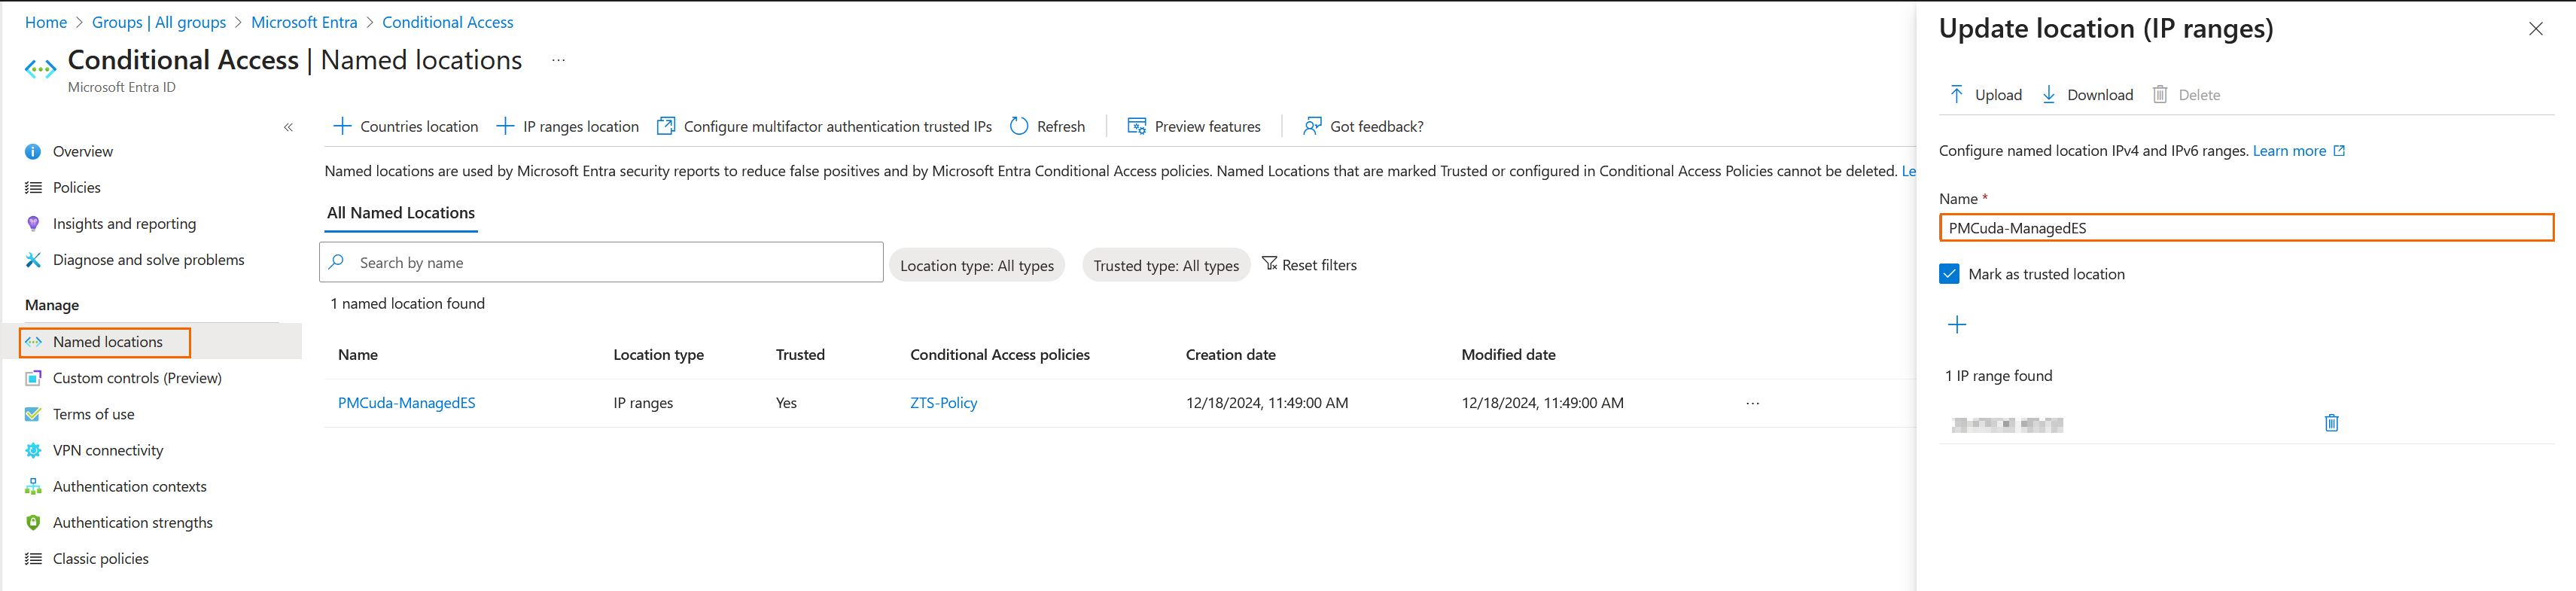Open Insights and reporting
Screen dimensions: 2576x591
124,224
